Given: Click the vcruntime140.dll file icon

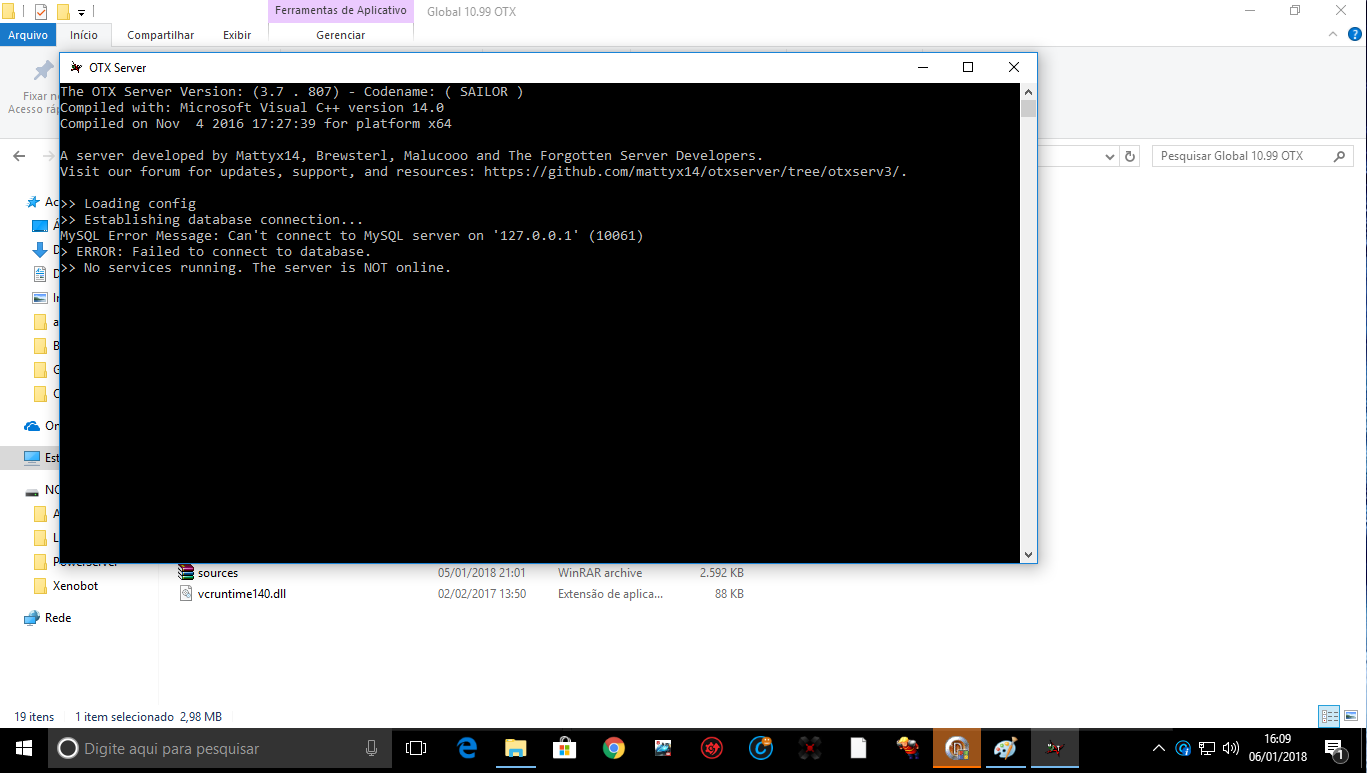Looking at the screenshot, I should click(x=186, y=593).
